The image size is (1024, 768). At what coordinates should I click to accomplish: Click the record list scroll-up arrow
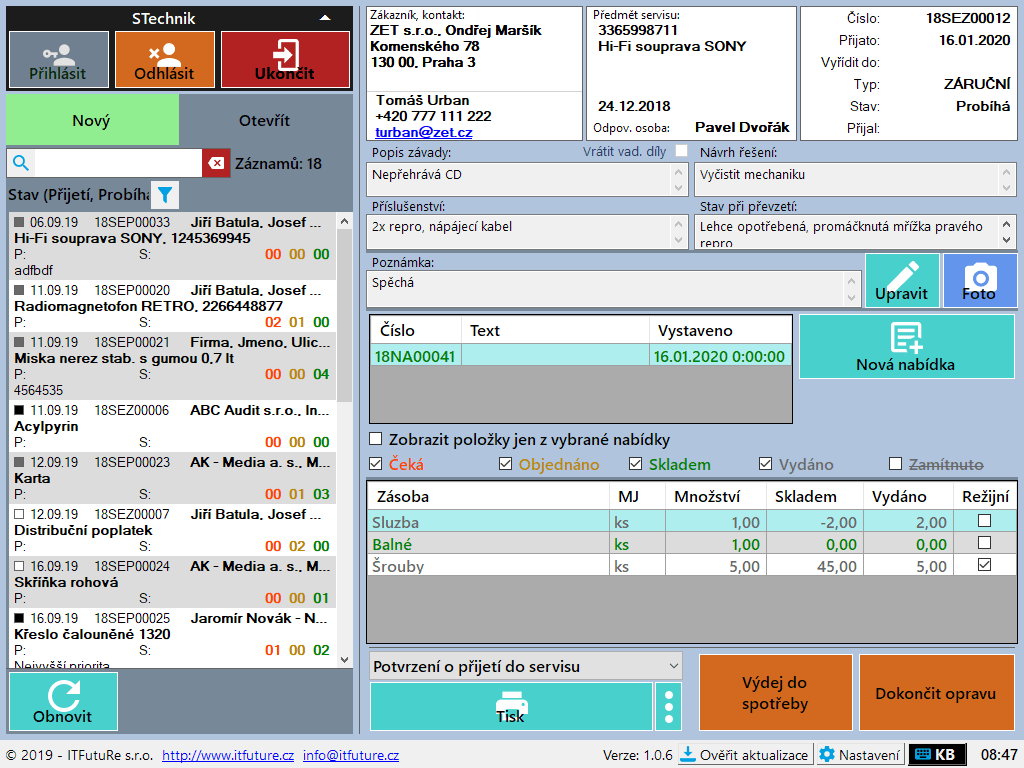[x=345, y=221]
